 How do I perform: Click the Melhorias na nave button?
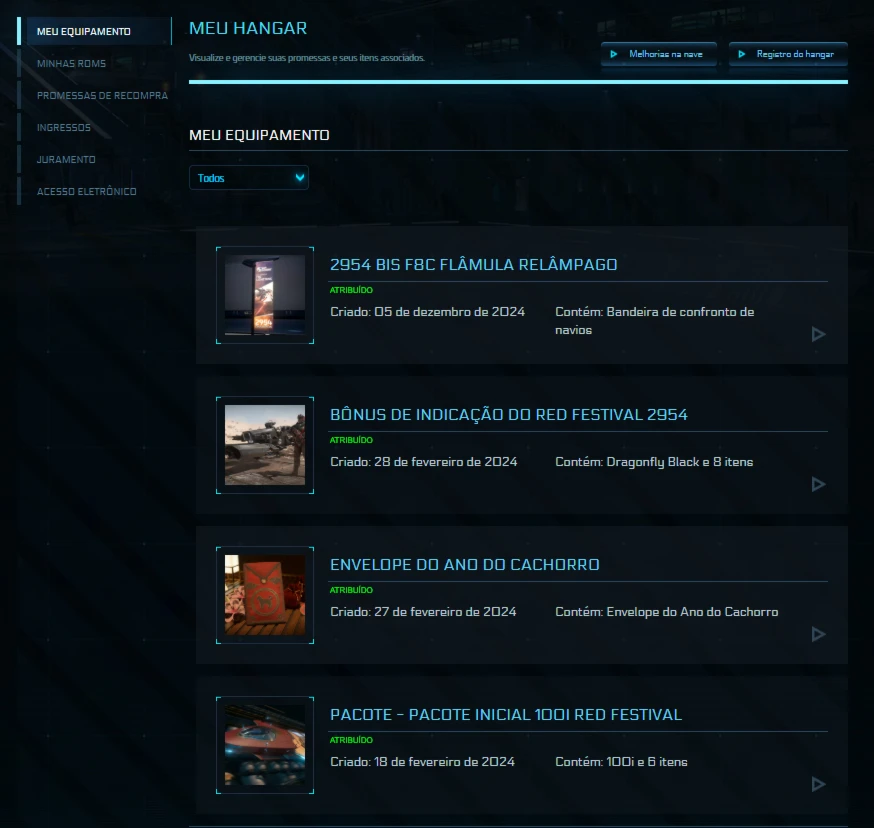point(659,54)
